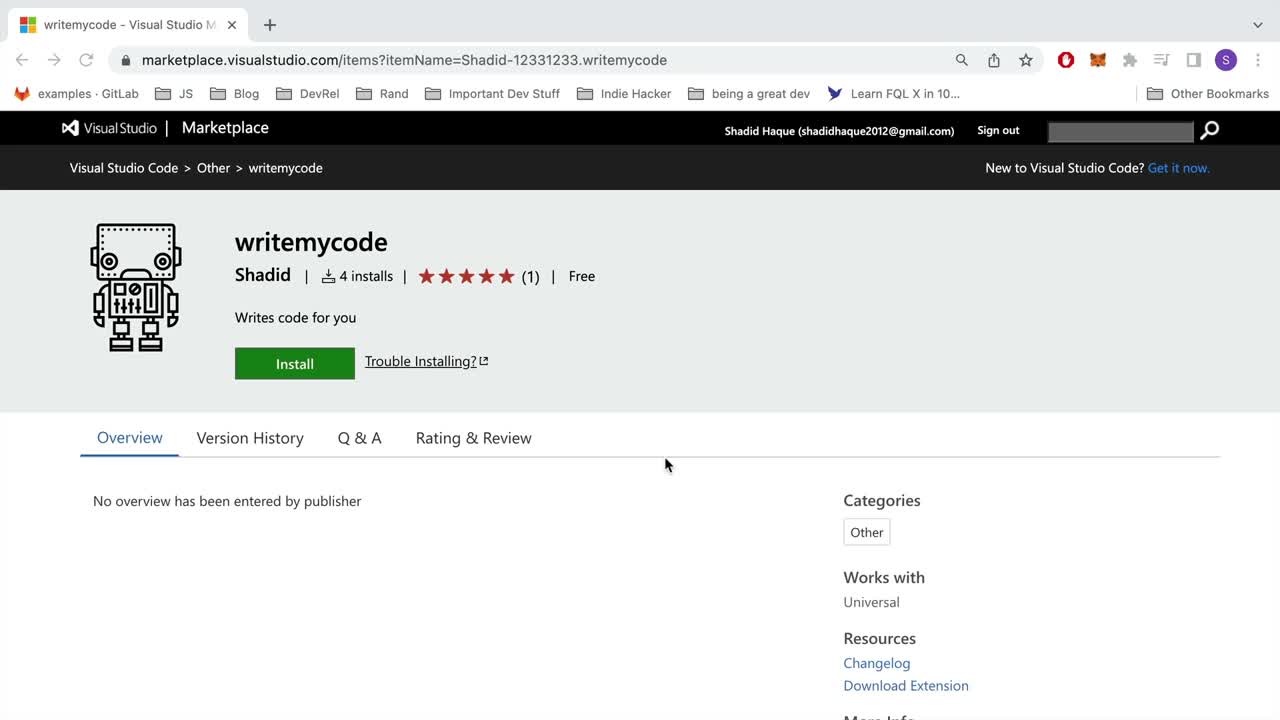This screenshot has width=1280, height=720.
Task: Click the zoom magnifier icon in address bar
Action: click(962, 60)
